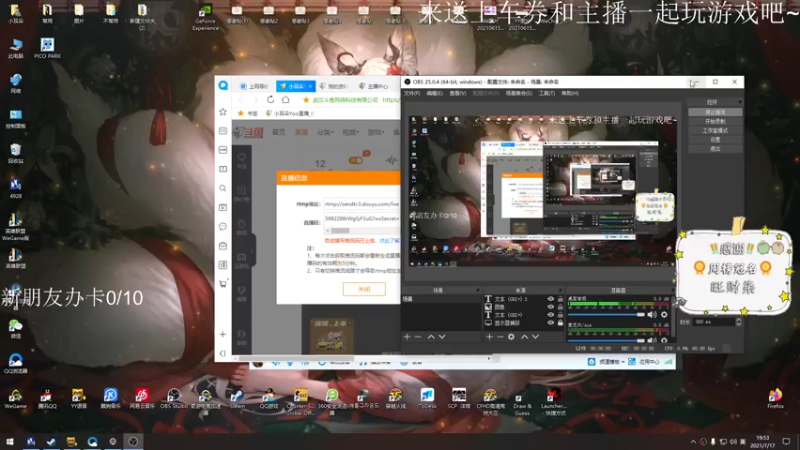Screen dimensions: 800x450
Task: Open WeGame desktop shortcut
Action: click(x=15, y=399)
